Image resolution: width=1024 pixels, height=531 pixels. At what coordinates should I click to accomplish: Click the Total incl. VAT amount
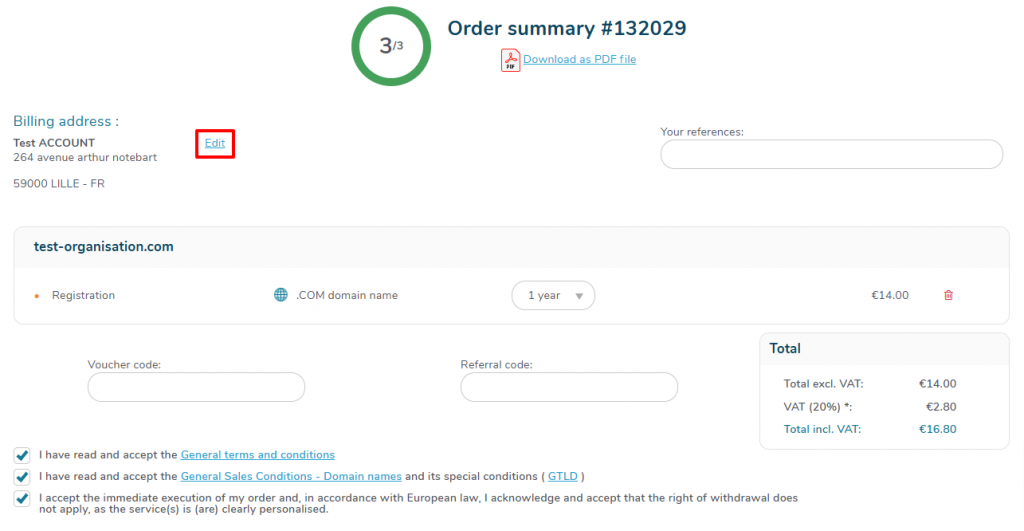pos(937,429)
